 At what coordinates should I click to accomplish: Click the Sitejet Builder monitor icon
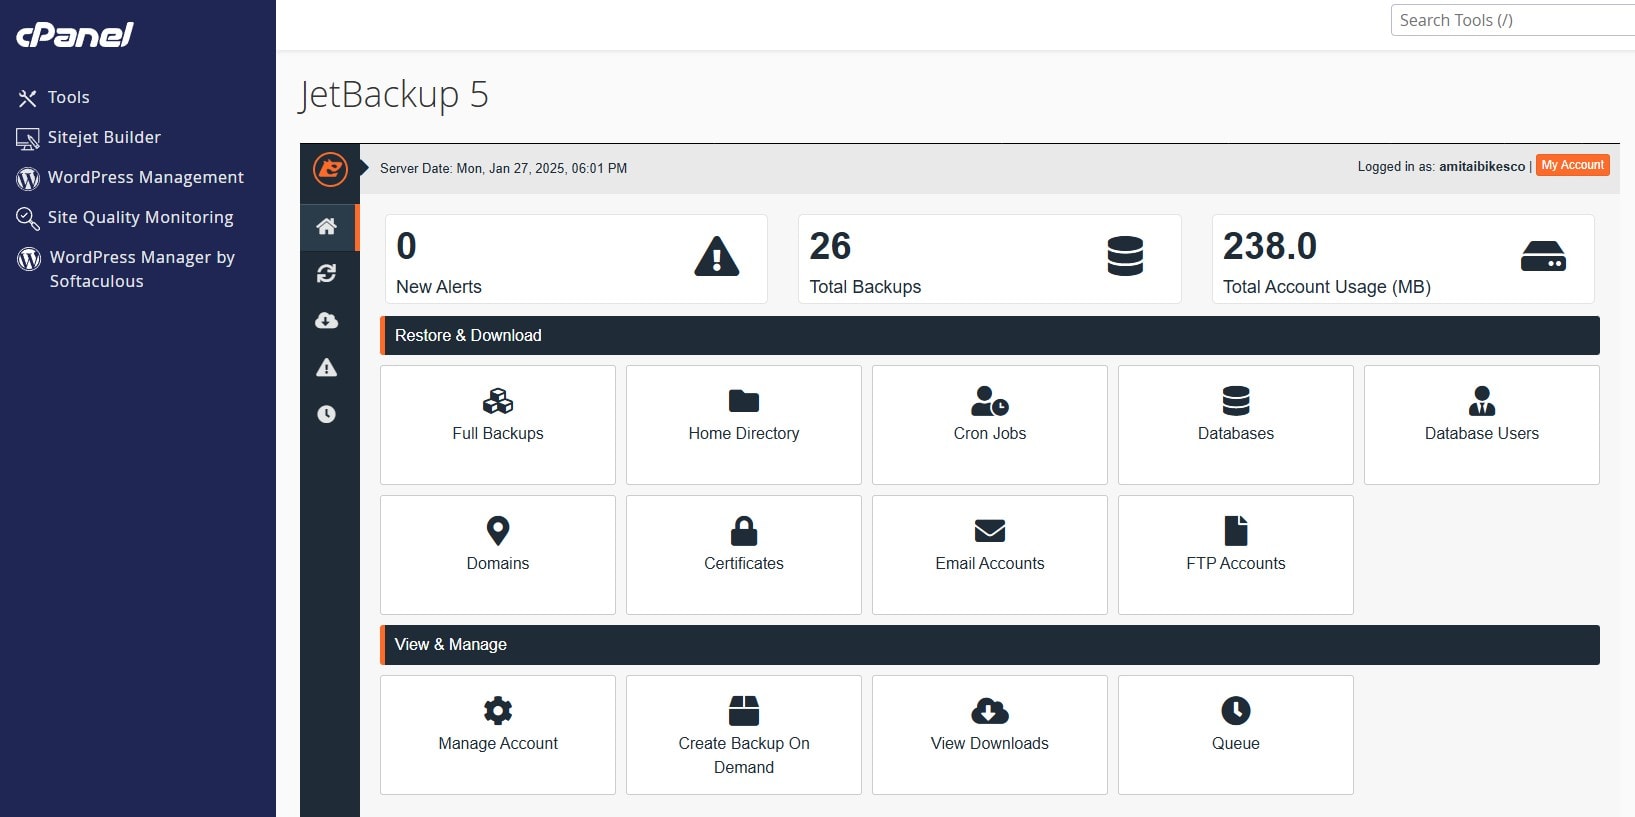27,138
